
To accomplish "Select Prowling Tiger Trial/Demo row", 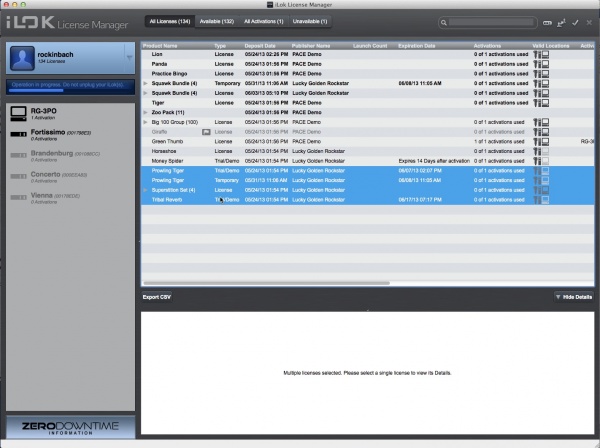I will pyautogui.click(x=367, y=171).
